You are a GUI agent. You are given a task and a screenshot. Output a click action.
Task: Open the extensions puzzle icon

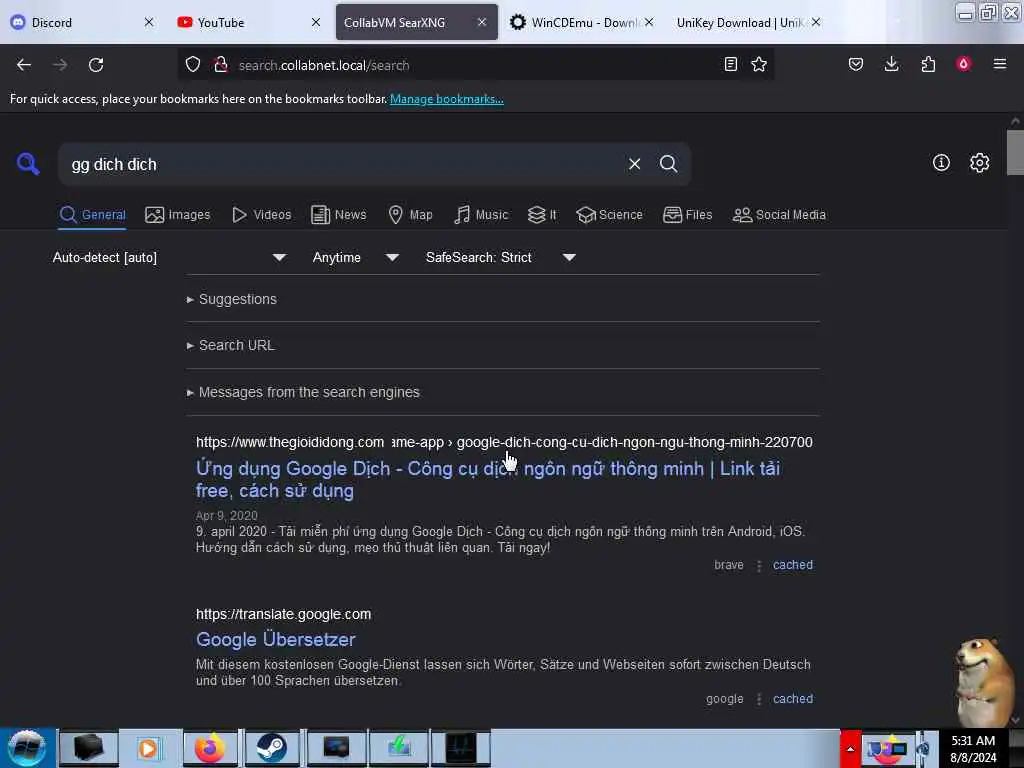point(928,64)
